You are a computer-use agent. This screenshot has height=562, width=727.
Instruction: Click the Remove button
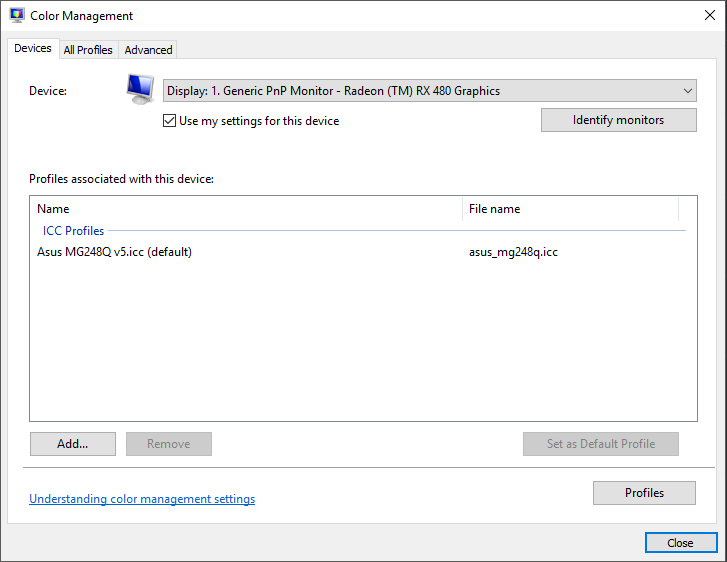tap(169, 444)
